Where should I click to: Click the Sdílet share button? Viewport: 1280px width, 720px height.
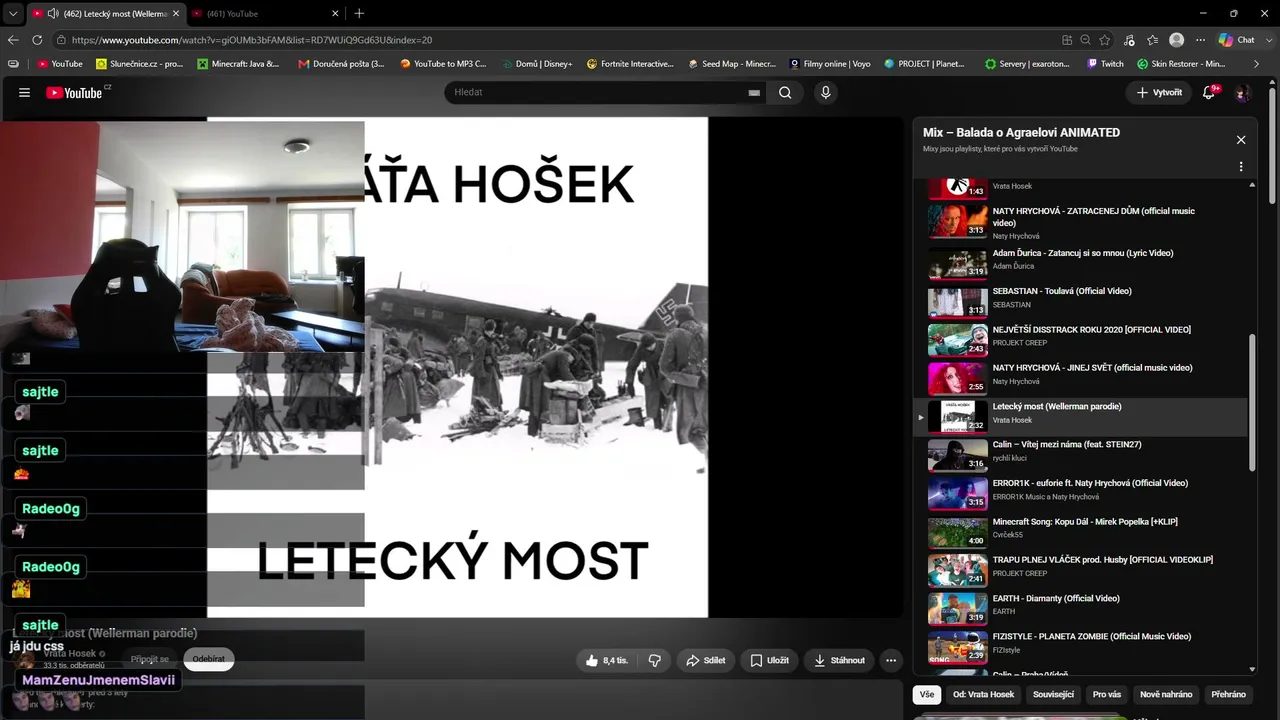[x=705, y=660]
